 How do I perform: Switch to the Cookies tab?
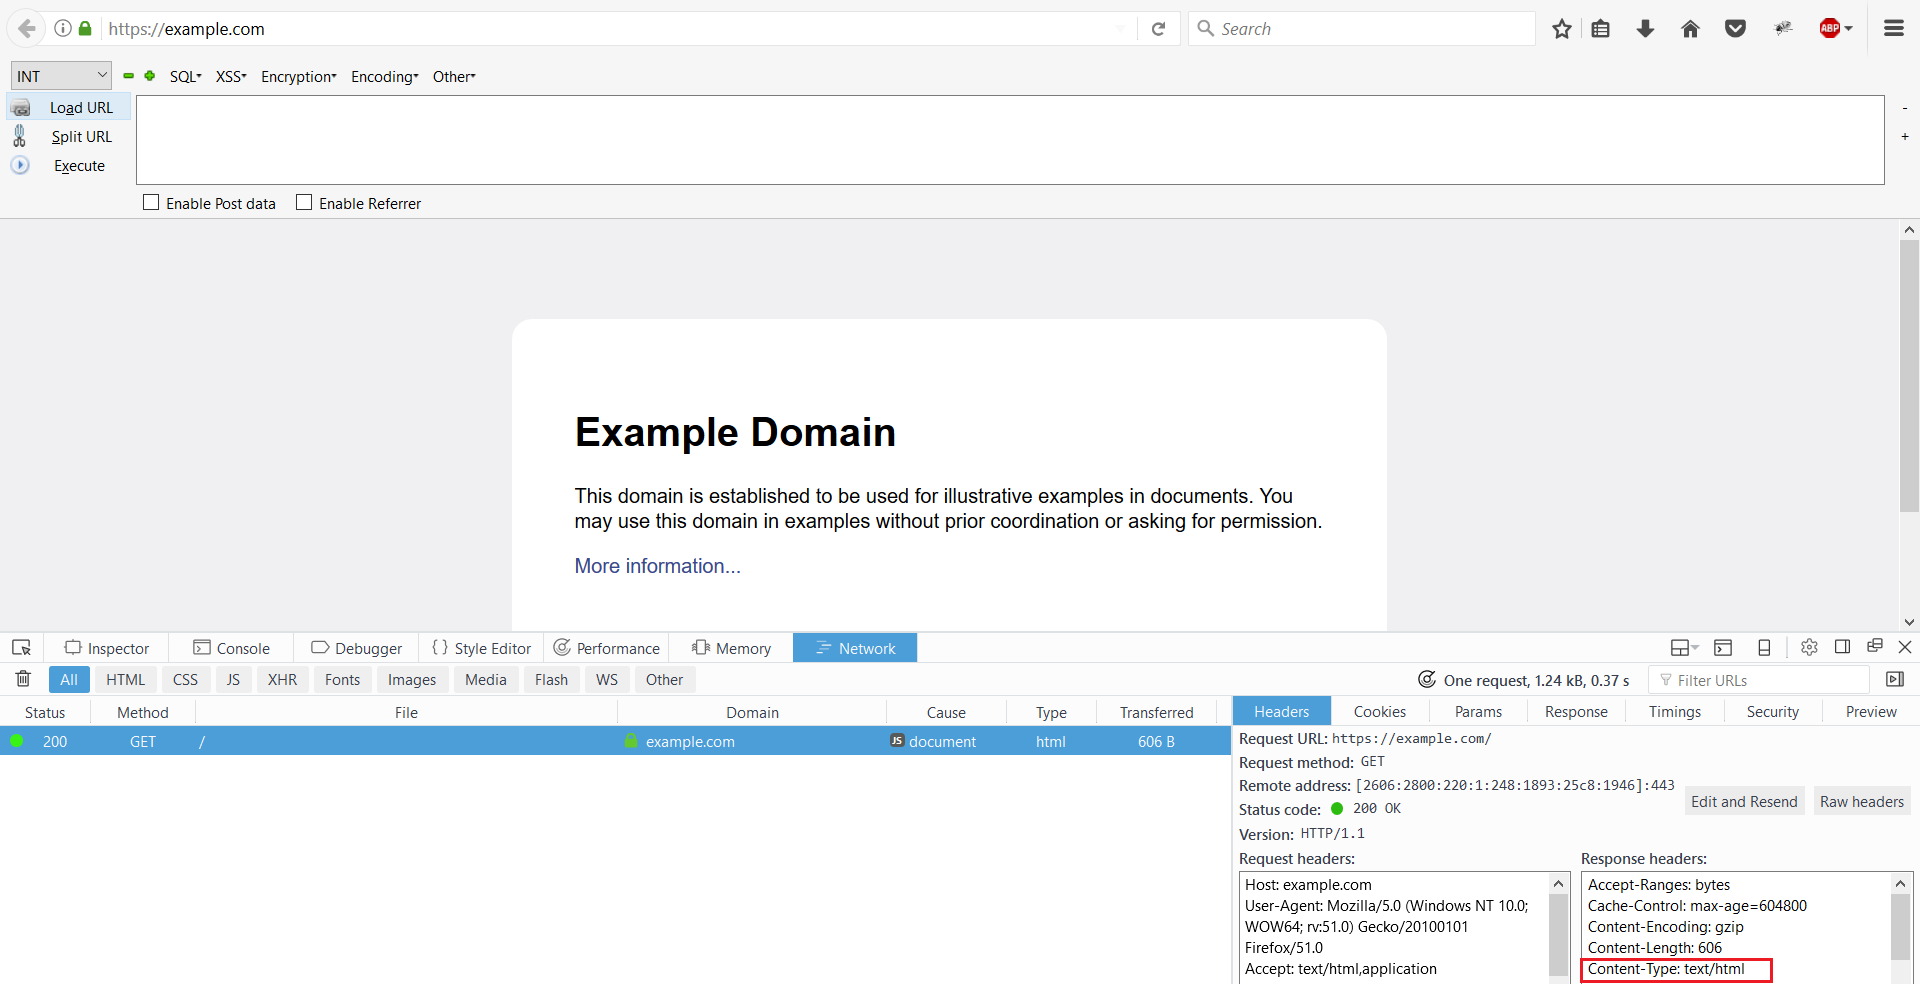1379,711
